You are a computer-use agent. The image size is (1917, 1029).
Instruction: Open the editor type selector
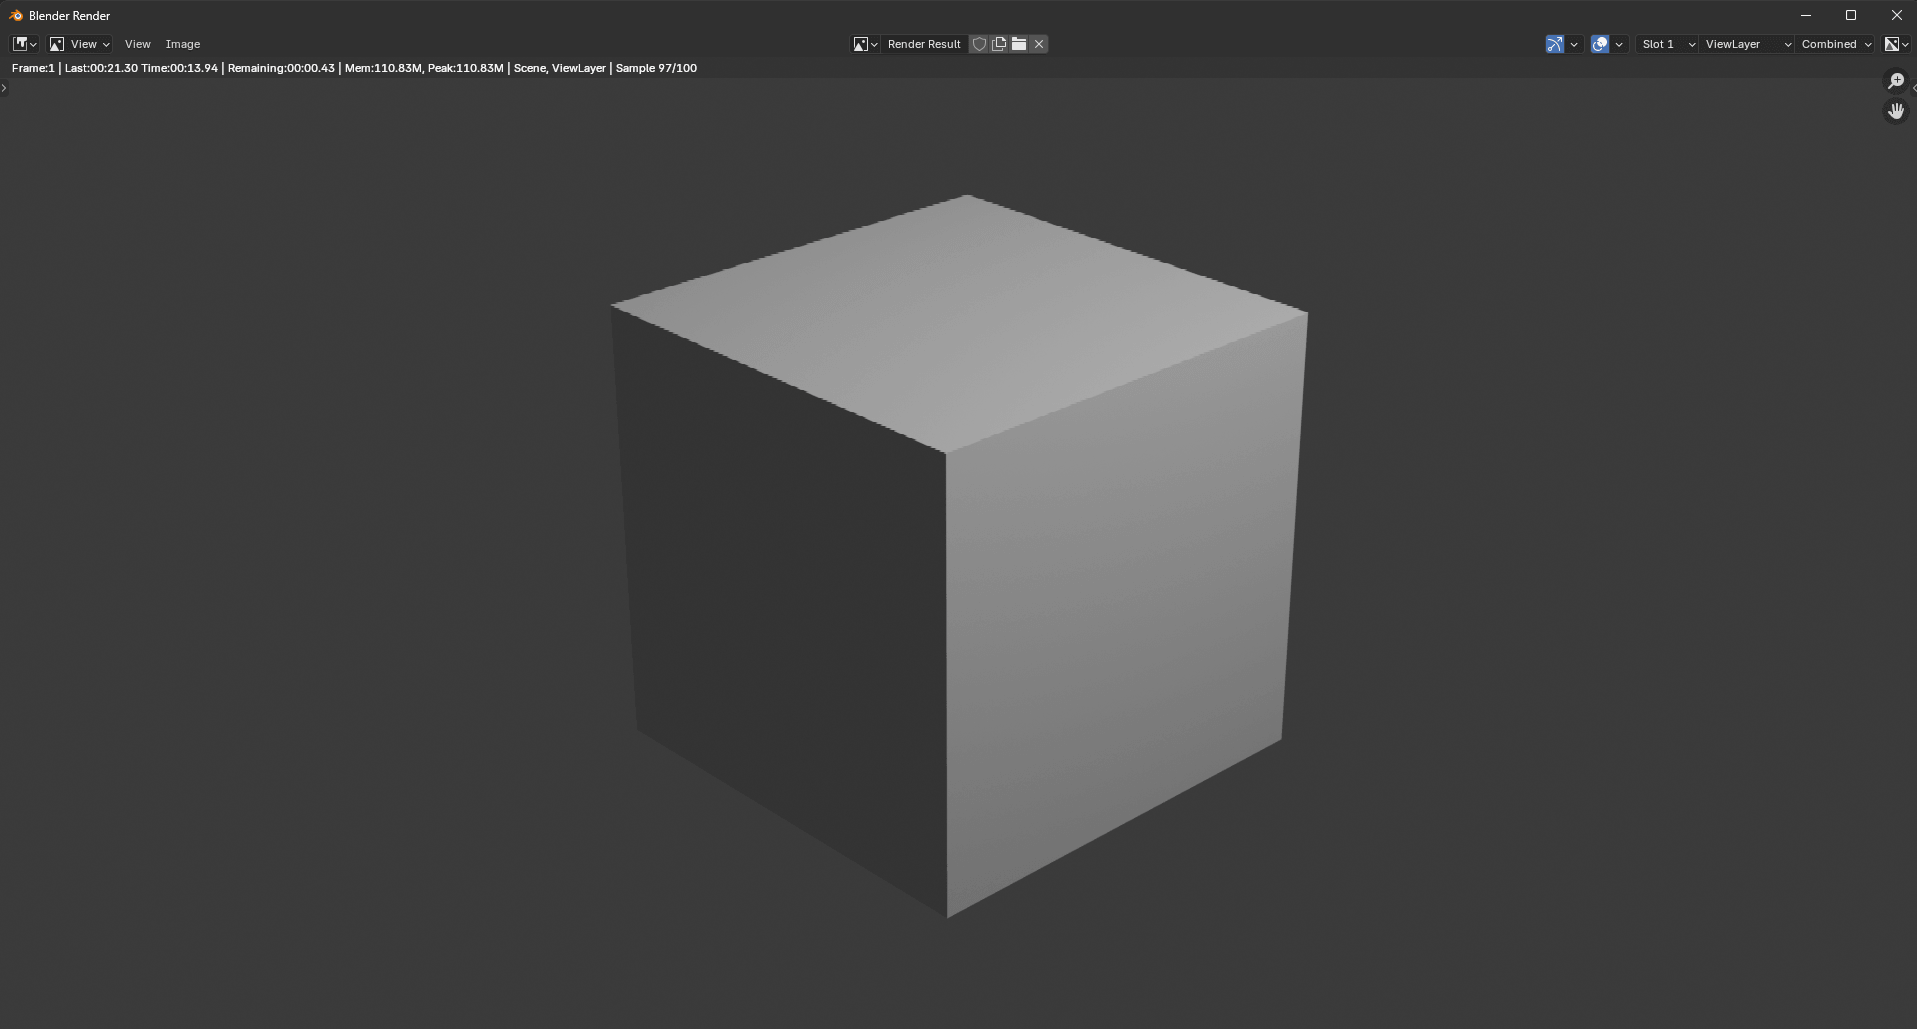pyautogui.click(x=25, y=44)
